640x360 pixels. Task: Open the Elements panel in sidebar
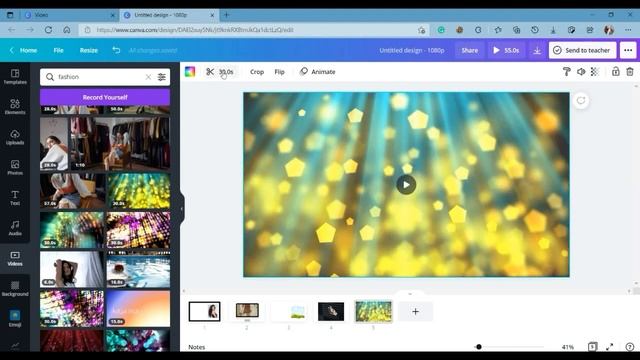[15, 107]
